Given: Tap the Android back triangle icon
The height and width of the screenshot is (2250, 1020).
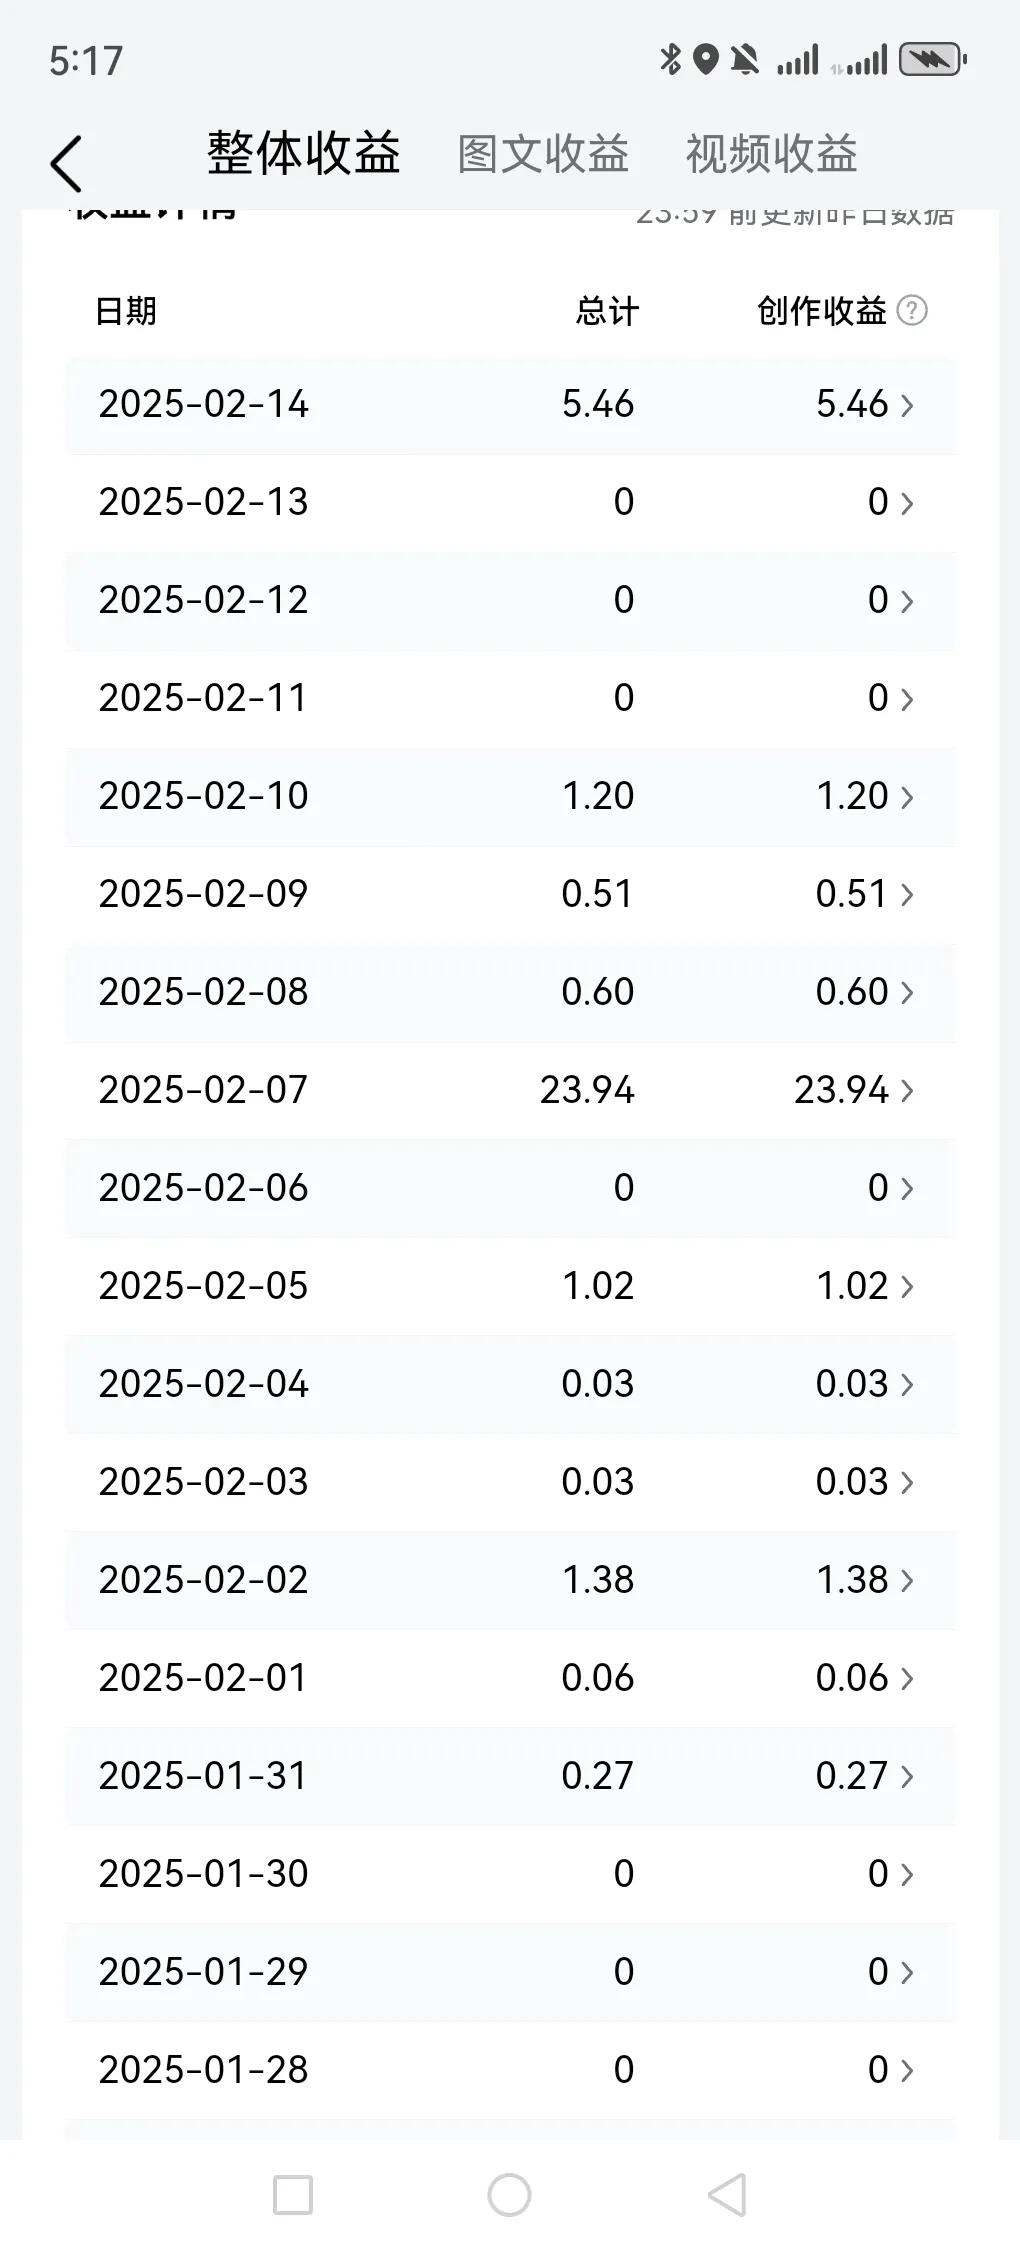Looking at the screenshot, I should pyautogui.click(x=727, y=2195).
